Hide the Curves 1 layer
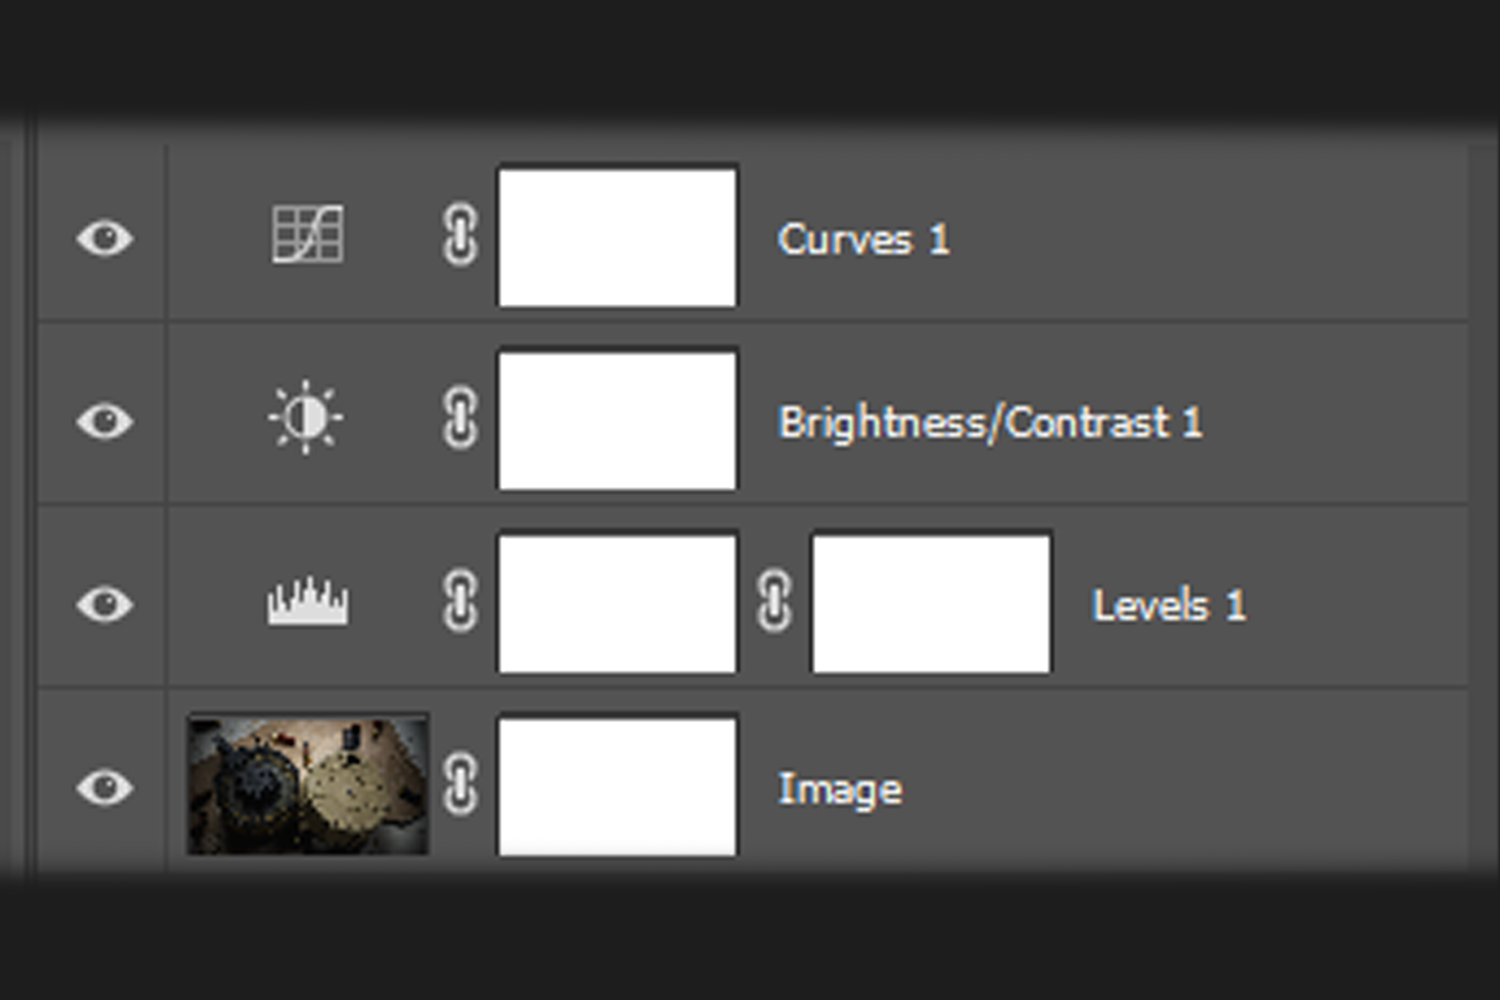Screen dimensions: 1500x1000 tap(105, 238)
